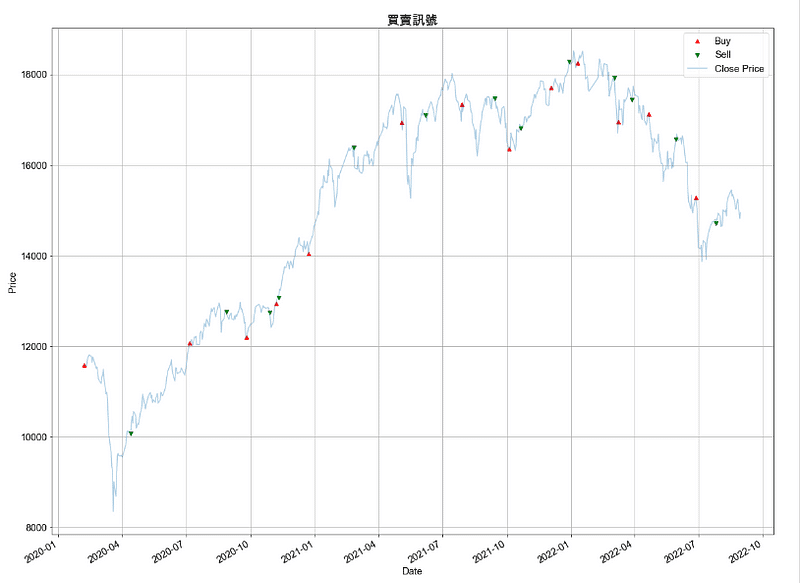This screenshot has height=583, width=800.
Task: Click the chart title 買賣訊號
Action: tap(412, 19)
